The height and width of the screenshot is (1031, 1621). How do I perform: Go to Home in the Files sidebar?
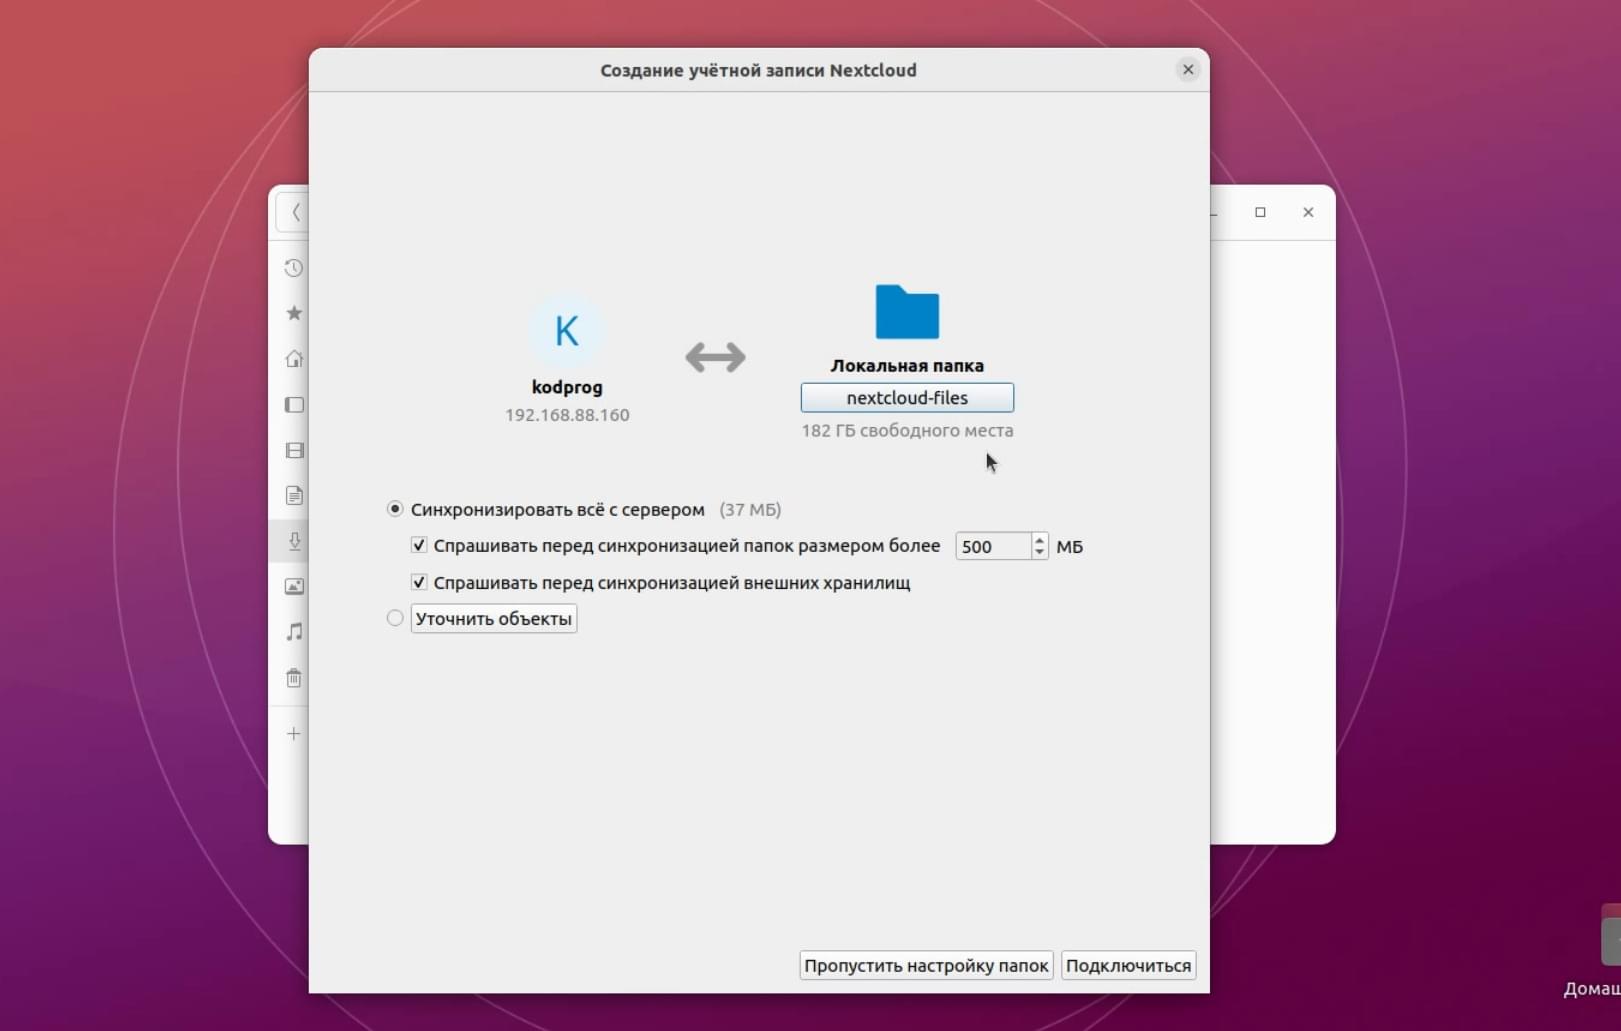coord(293,359)
